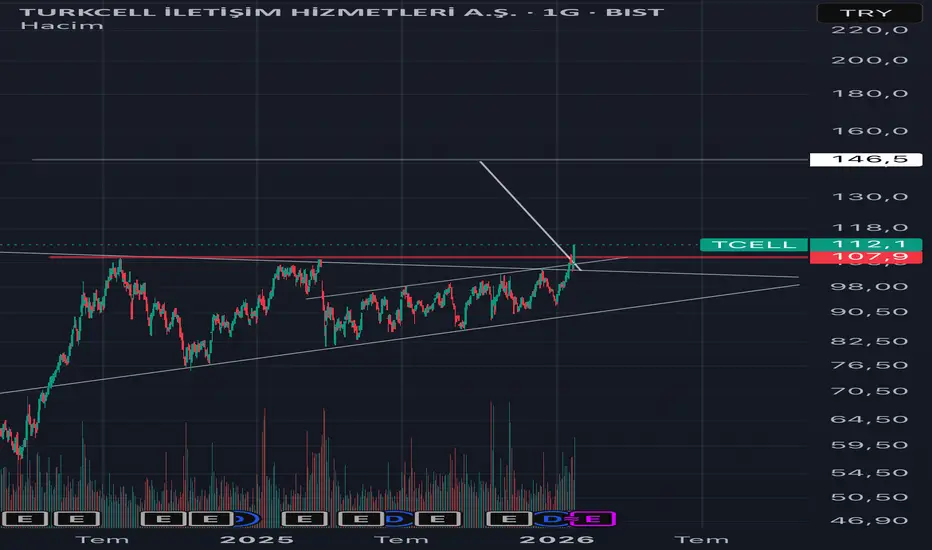Click the E marker left of the D marker near 2026
This screenshot has width=932, height=550.
(x=509, y=519)
